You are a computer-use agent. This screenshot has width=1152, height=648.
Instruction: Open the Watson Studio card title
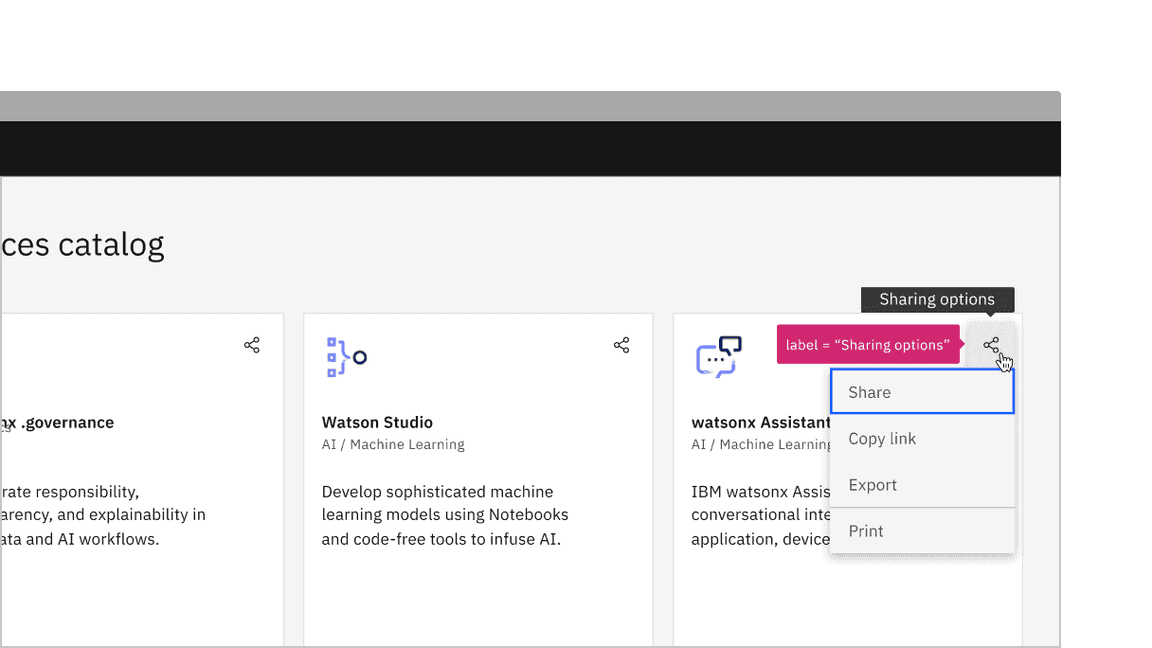point(377,422)
